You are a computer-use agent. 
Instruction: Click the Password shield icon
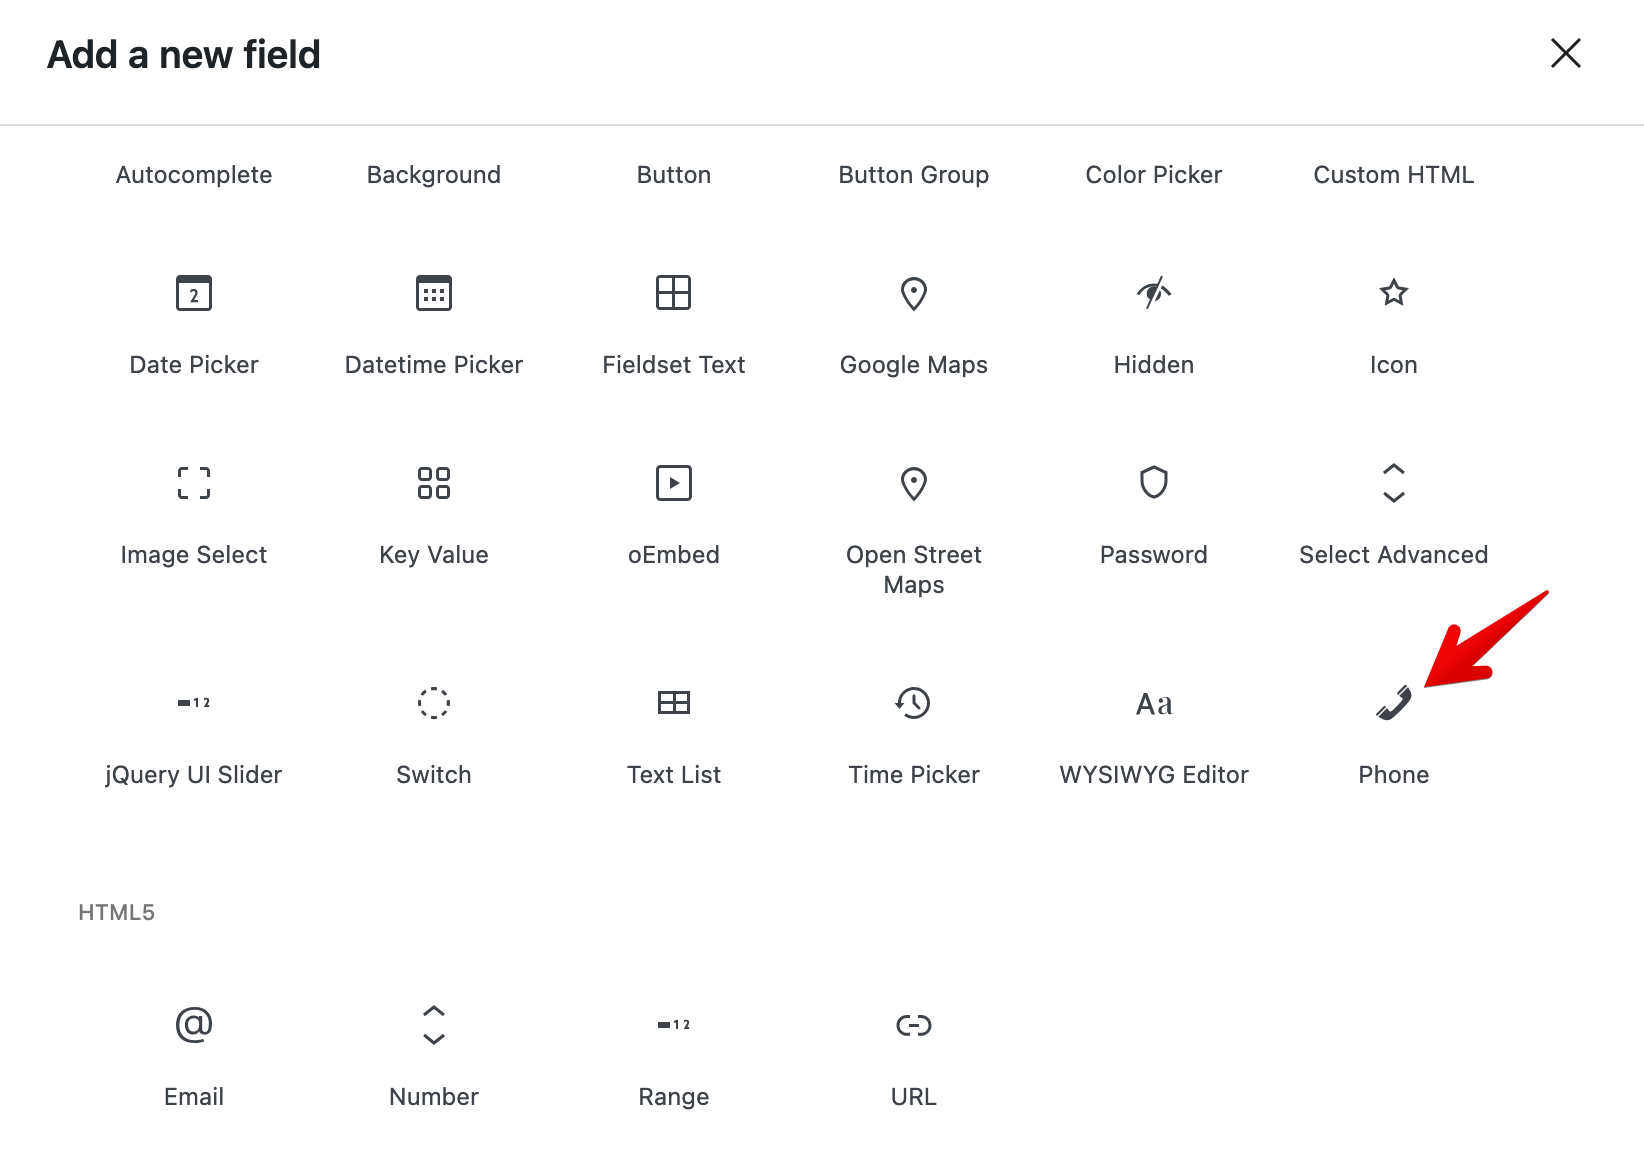[x=1153, y=483]
